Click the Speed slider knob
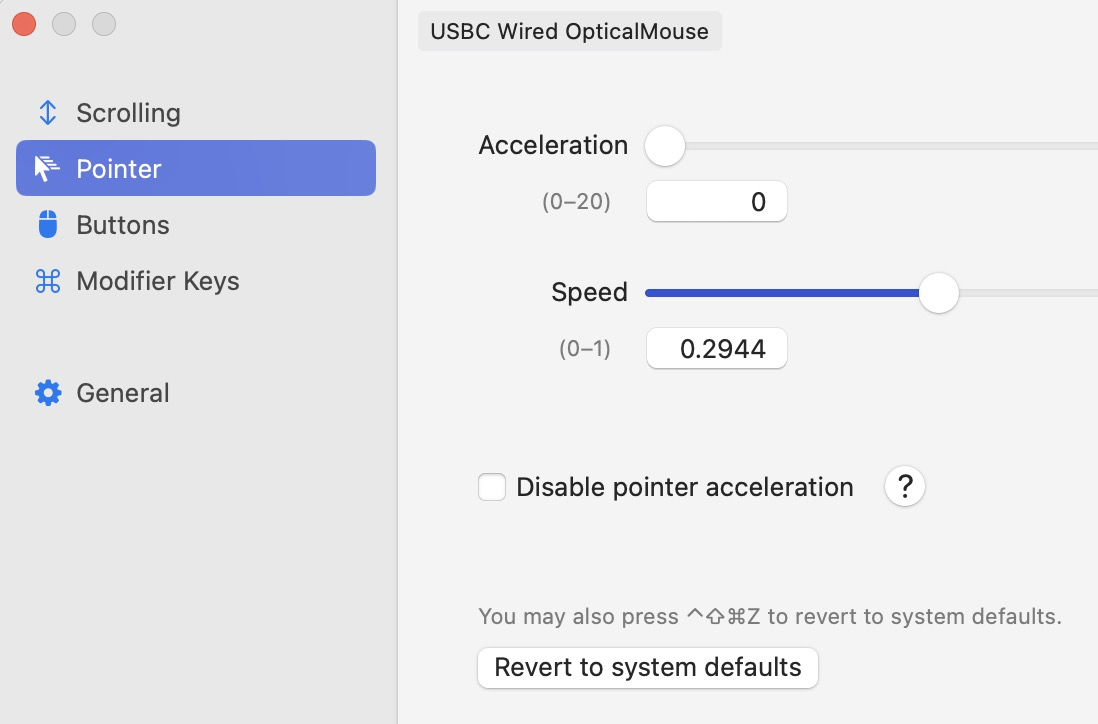The height and width of the screenshot is (724, 1098). 938,293
